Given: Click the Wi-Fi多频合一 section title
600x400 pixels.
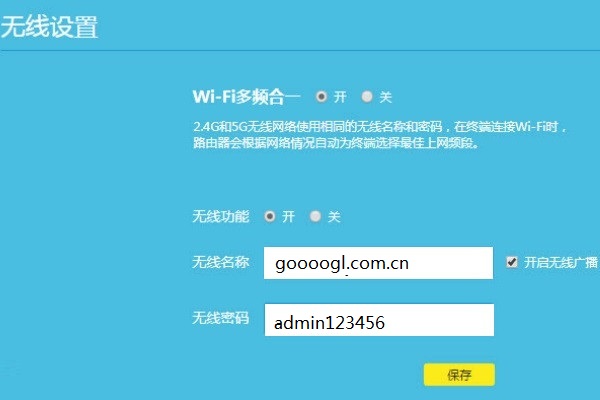Looking at the screenshot, I should [247, 96].
